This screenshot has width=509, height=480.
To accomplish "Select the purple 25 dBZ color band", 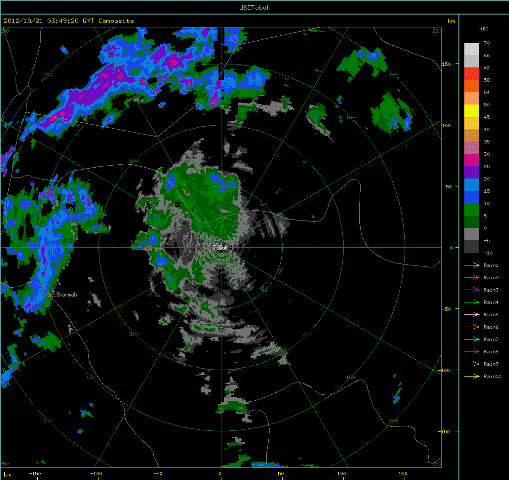I will [471, 172].
